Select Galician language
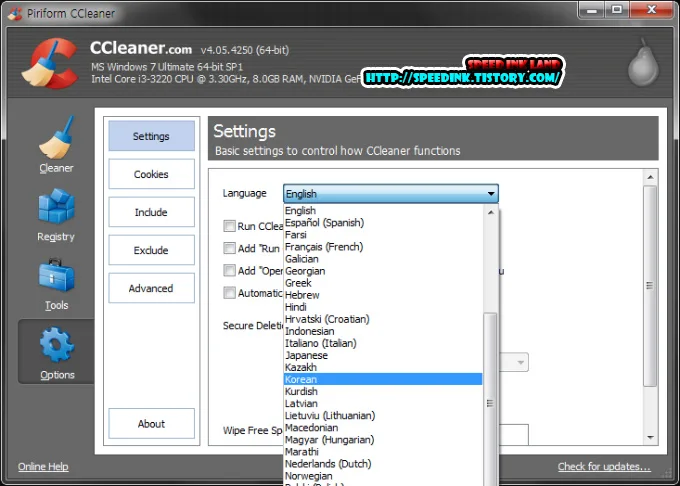Viewport: 680px width, 486px height. coord(383,259)
